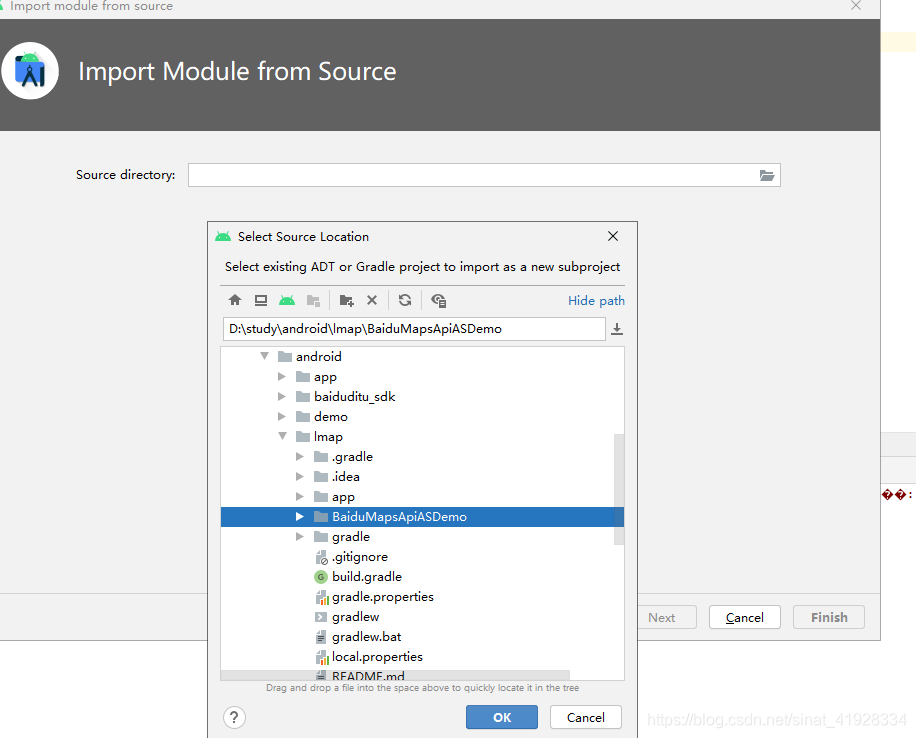The height and width of the screenshot is (738, 916).
Task: Select the baiduditu_sdk folder
Action: (422, 397)
